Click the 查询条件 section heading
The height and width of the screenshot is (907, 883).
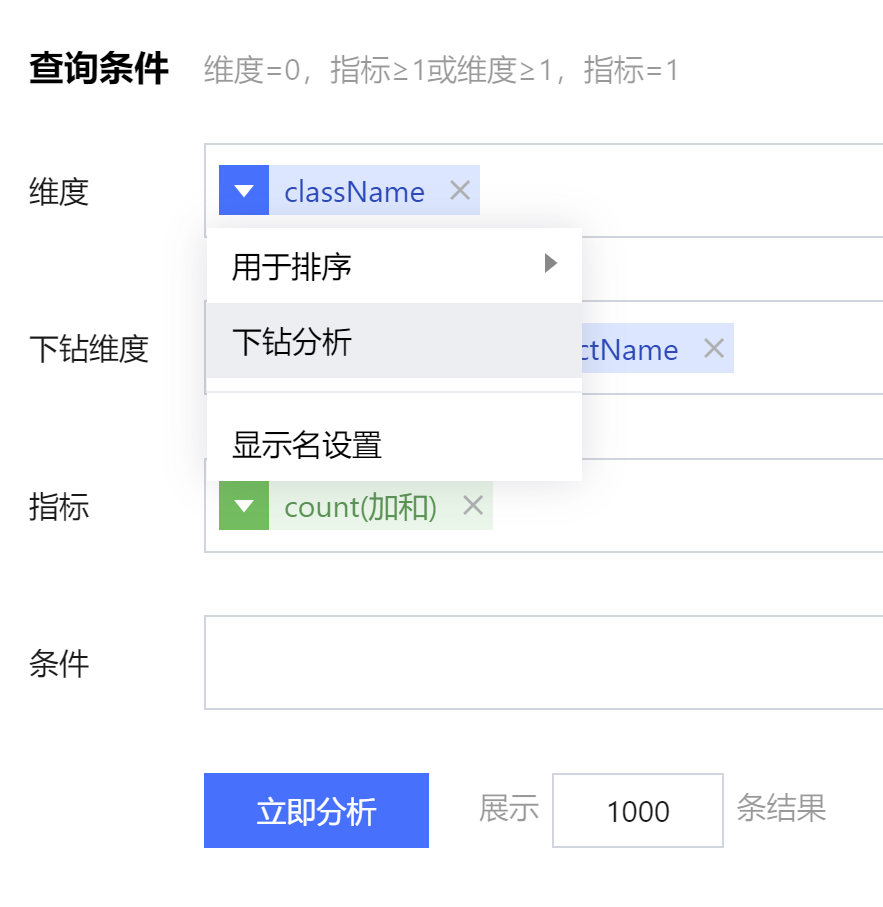tap(99, 70)
